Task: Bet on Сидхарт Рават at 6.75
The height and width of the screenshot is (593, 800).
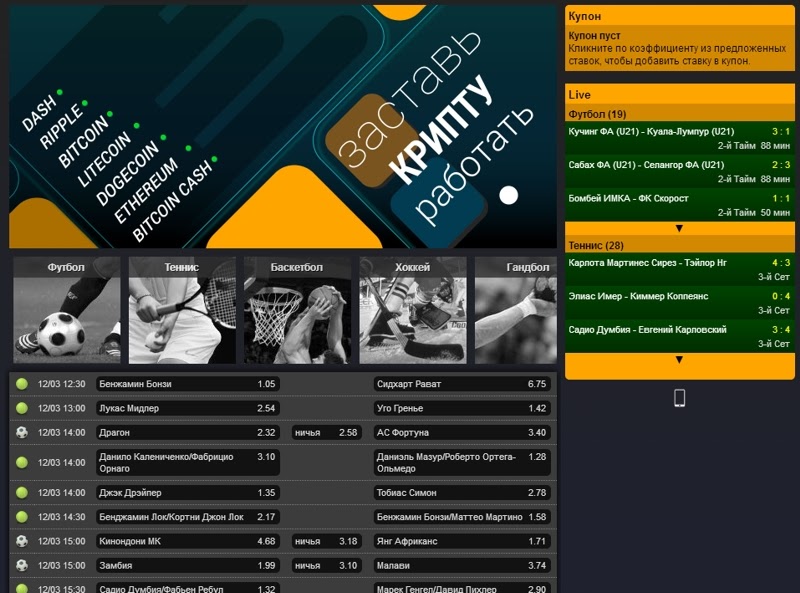Action: coord(461,384)
